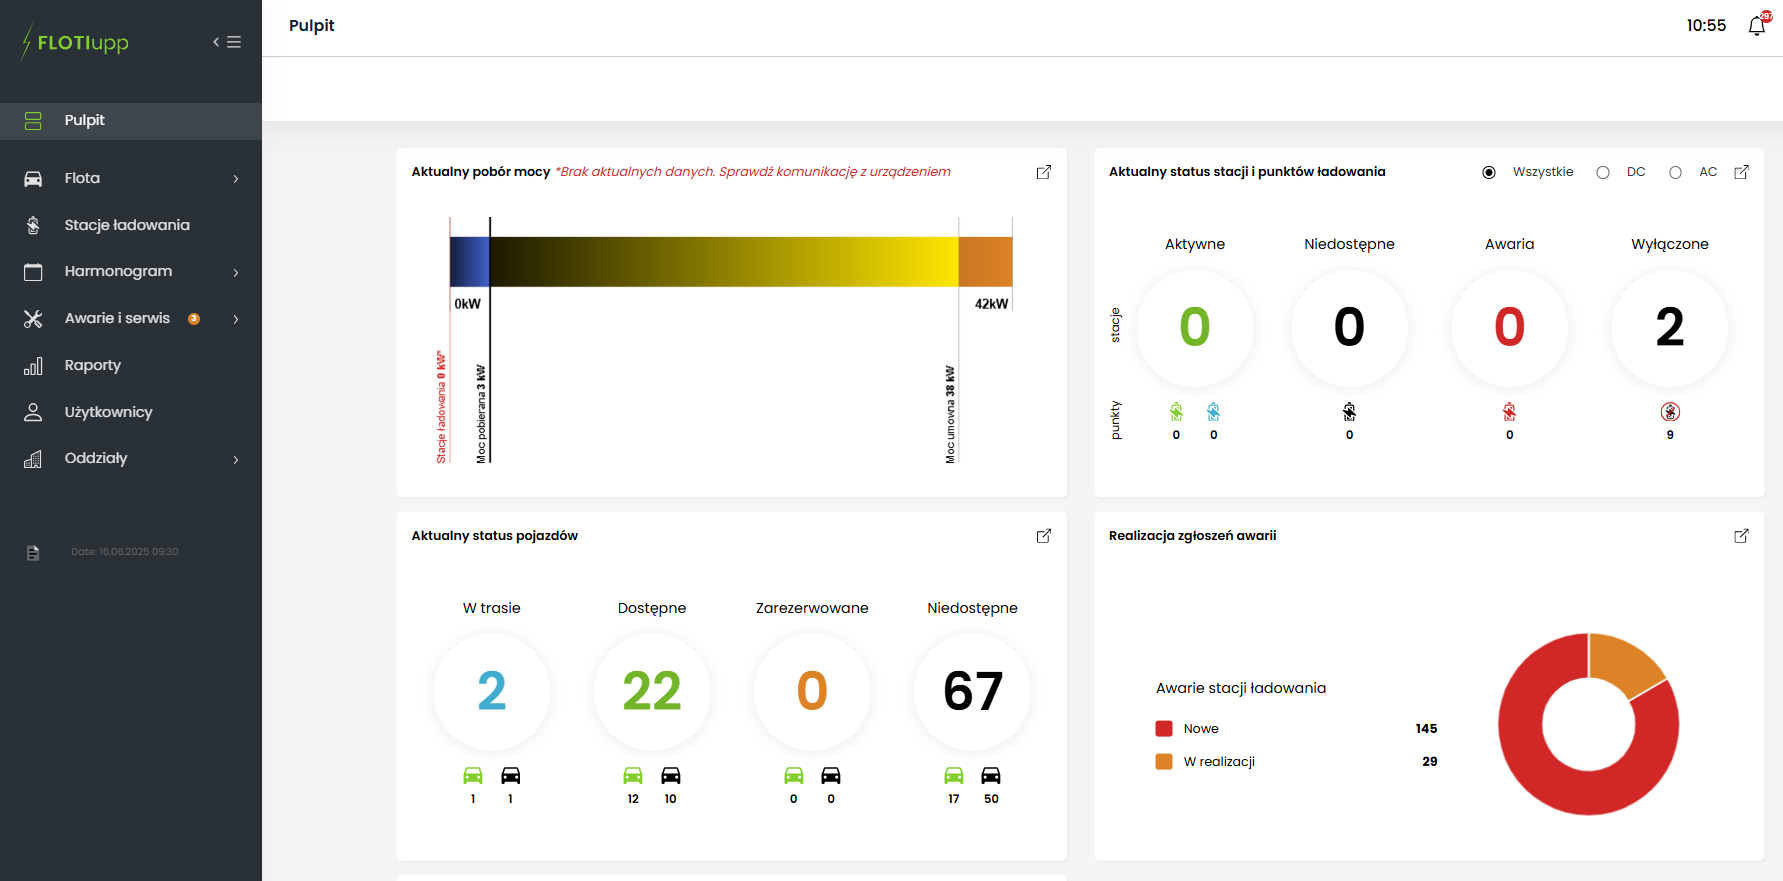Screen dimensions: 1783x881
Task: Open power consumption panel in new view
Action: [x=1043, y=172]
